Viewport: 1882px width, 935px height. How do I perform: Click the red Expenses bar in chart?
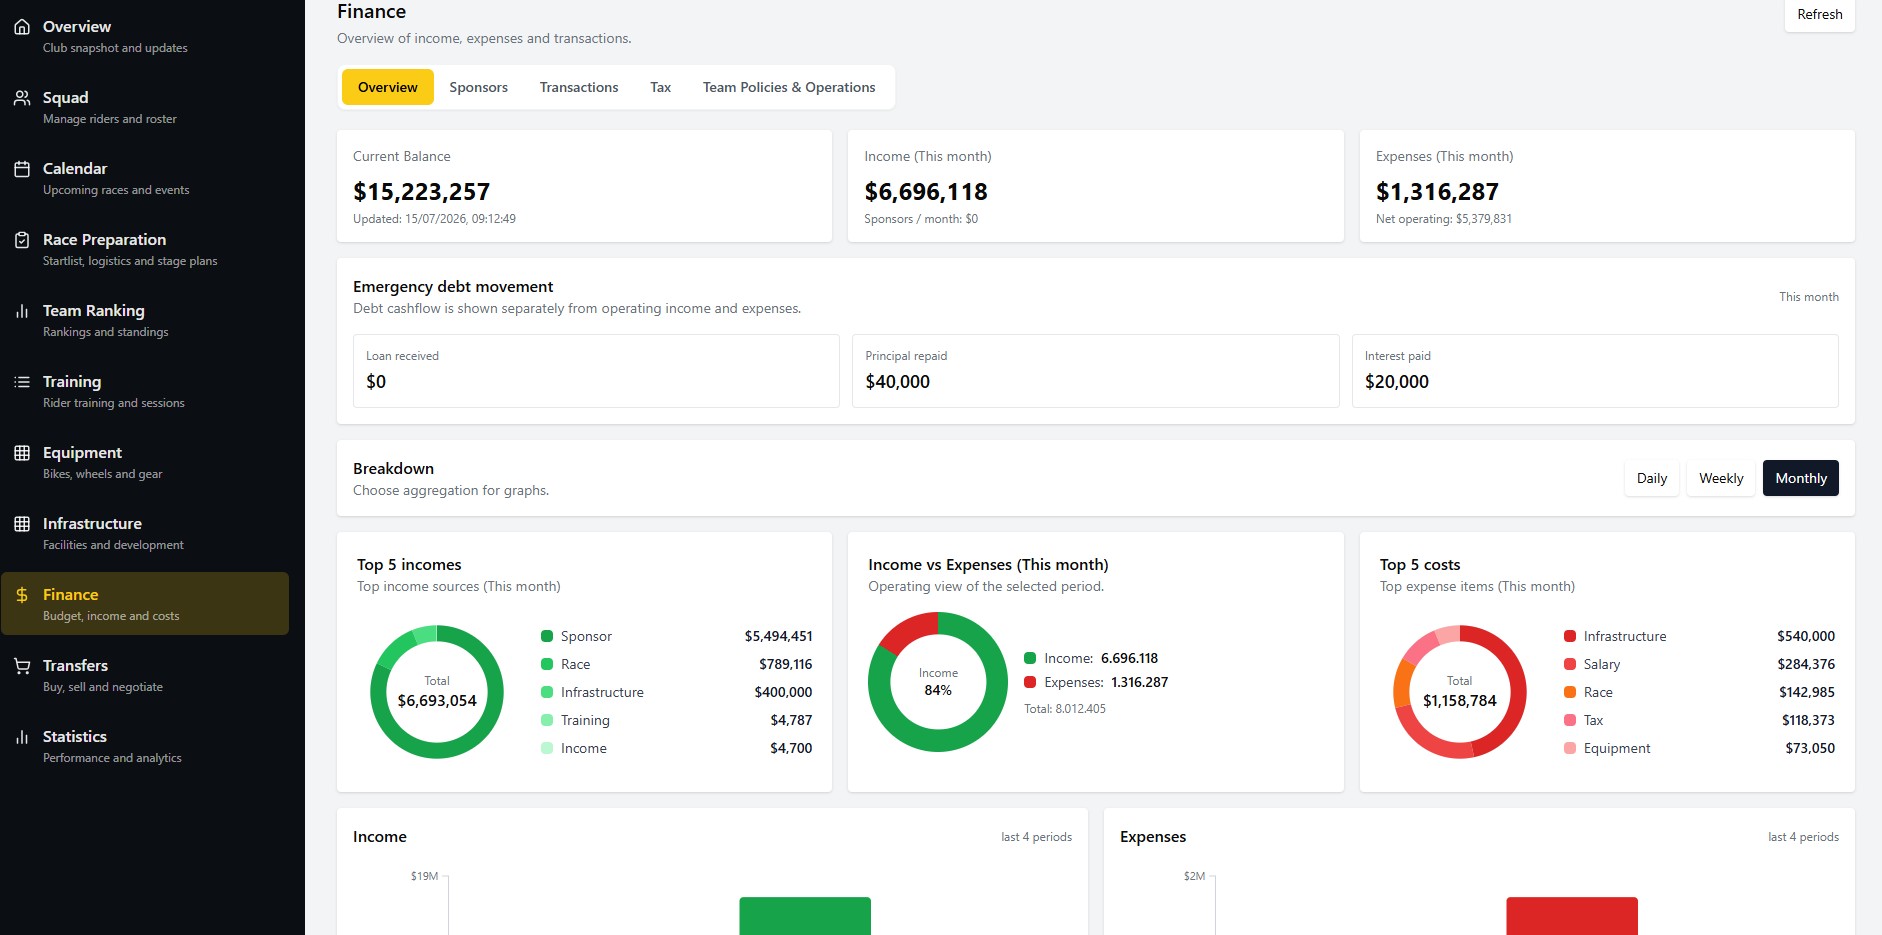(x=1572, y=916)
